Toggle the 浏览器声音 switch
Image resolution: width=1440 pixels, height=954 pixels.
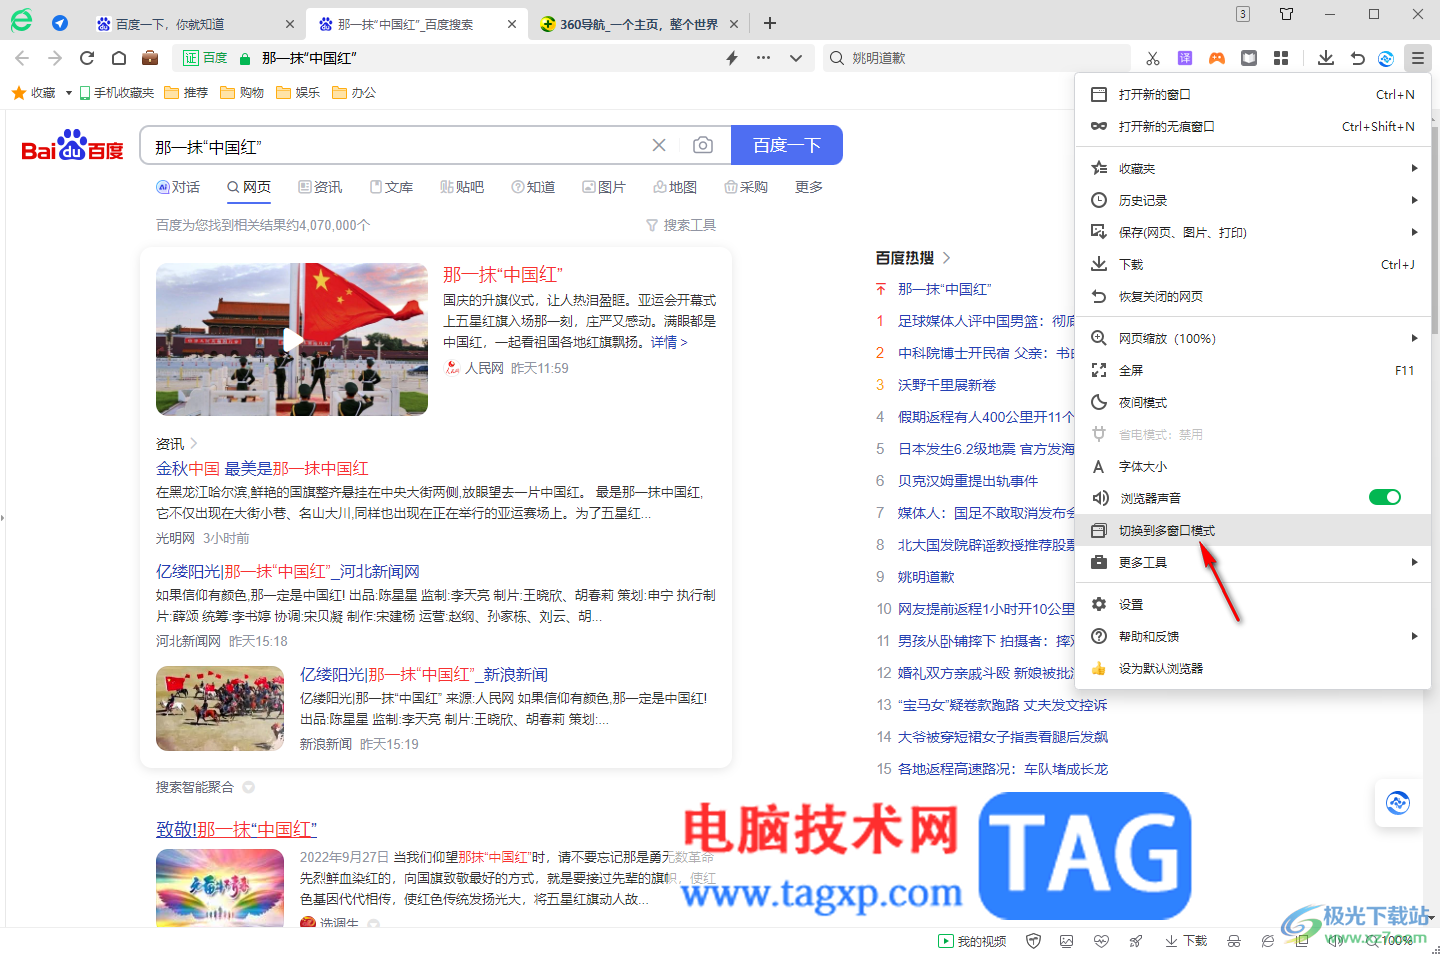point(1385,497)
